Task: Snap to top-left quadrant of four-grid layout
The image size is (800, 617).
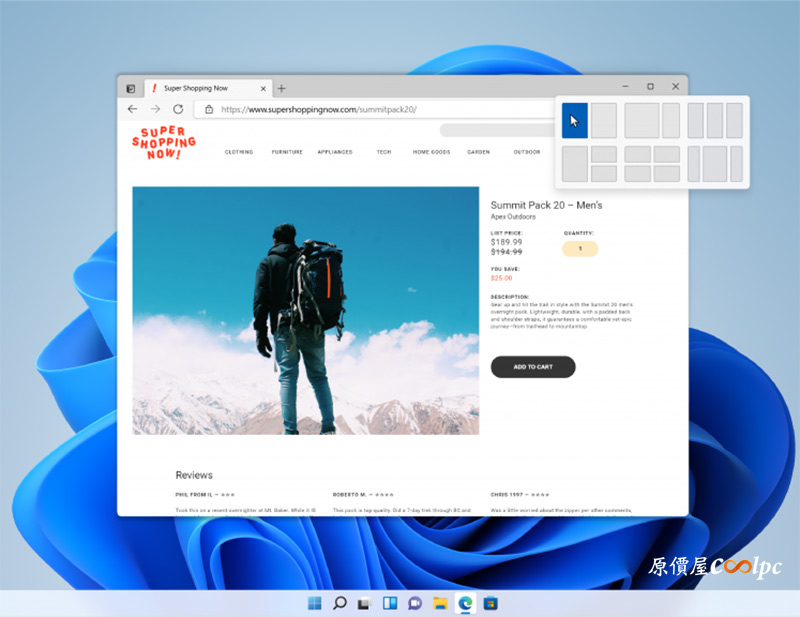Action: coord(637,154)
